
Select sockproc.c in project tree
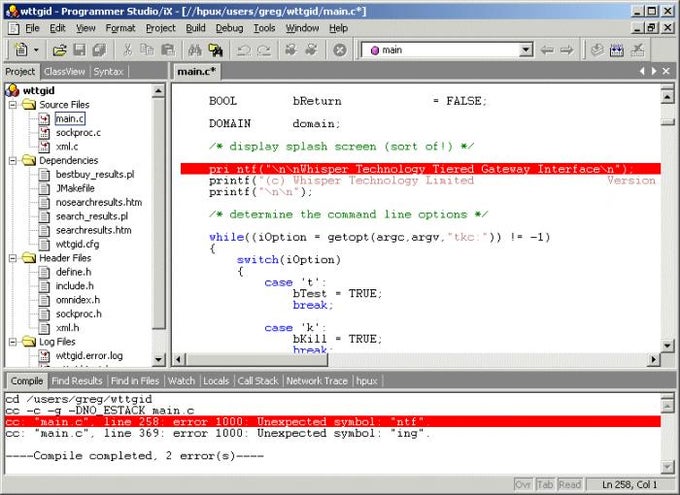[x=78, y=133]
